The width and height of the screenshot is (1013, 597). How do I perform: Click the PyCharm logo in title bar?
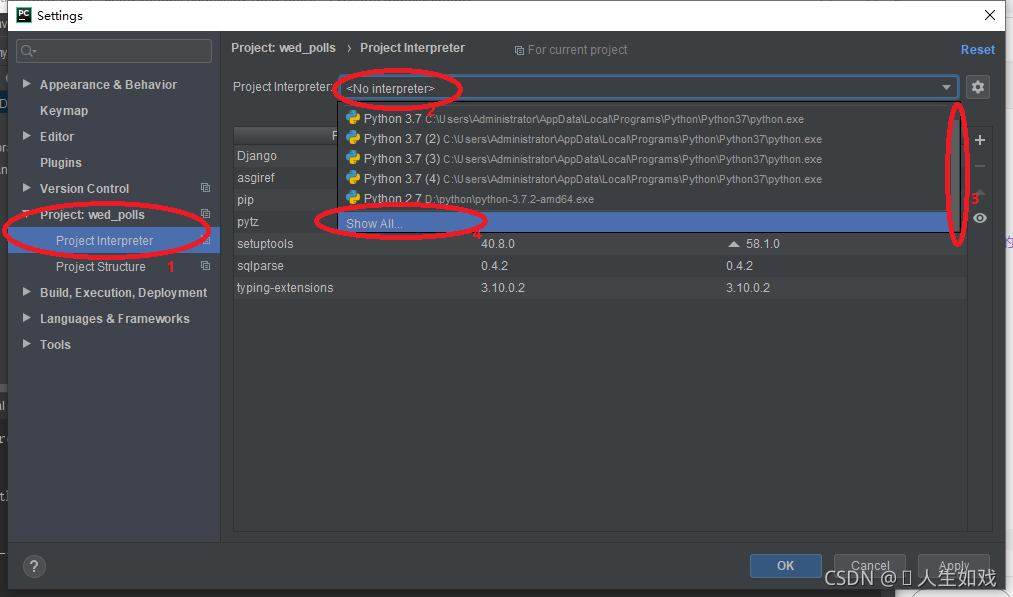coord(24,15)
